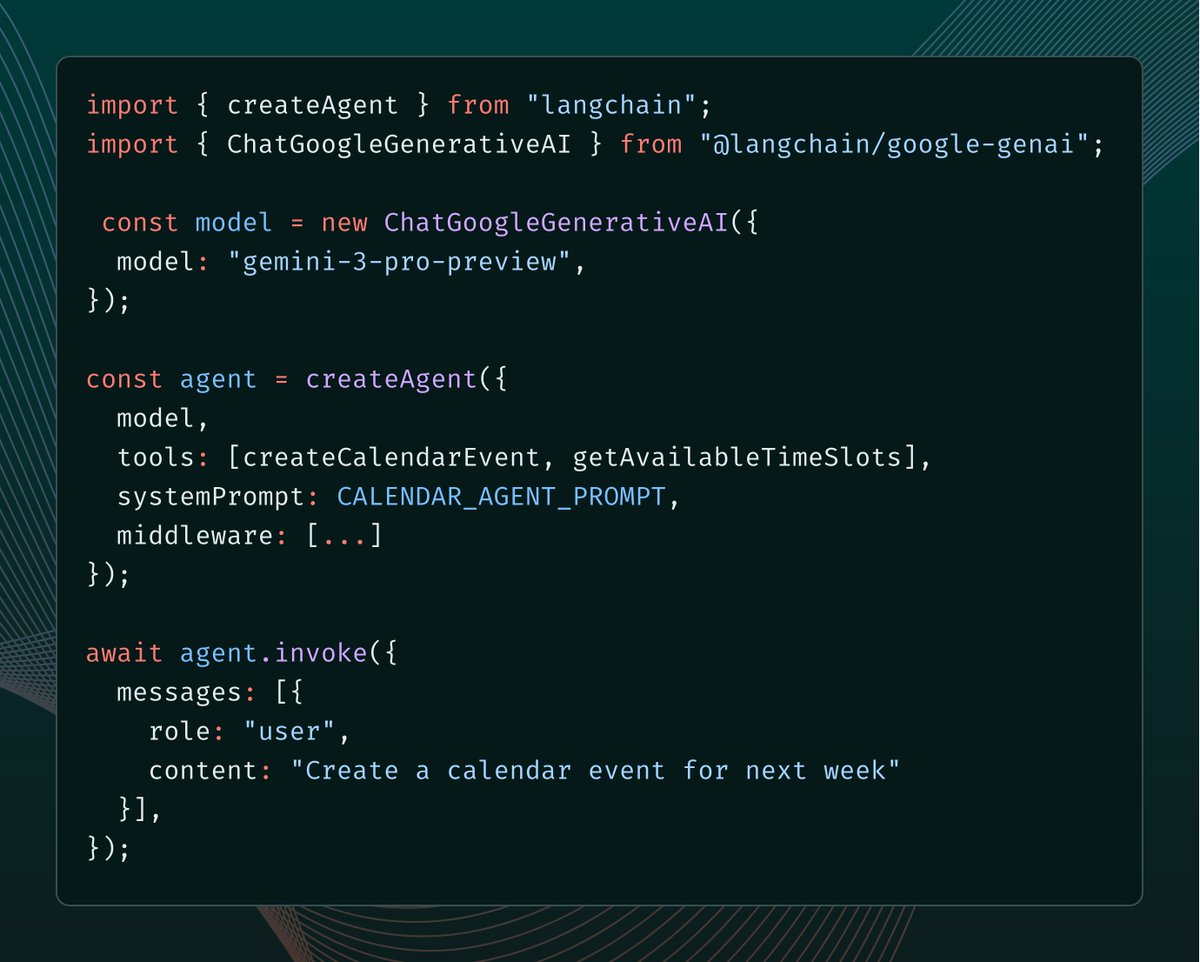Click ChatGoogleGenerativeAI in the second import line

pyautogui.click(x=399, y=144)
